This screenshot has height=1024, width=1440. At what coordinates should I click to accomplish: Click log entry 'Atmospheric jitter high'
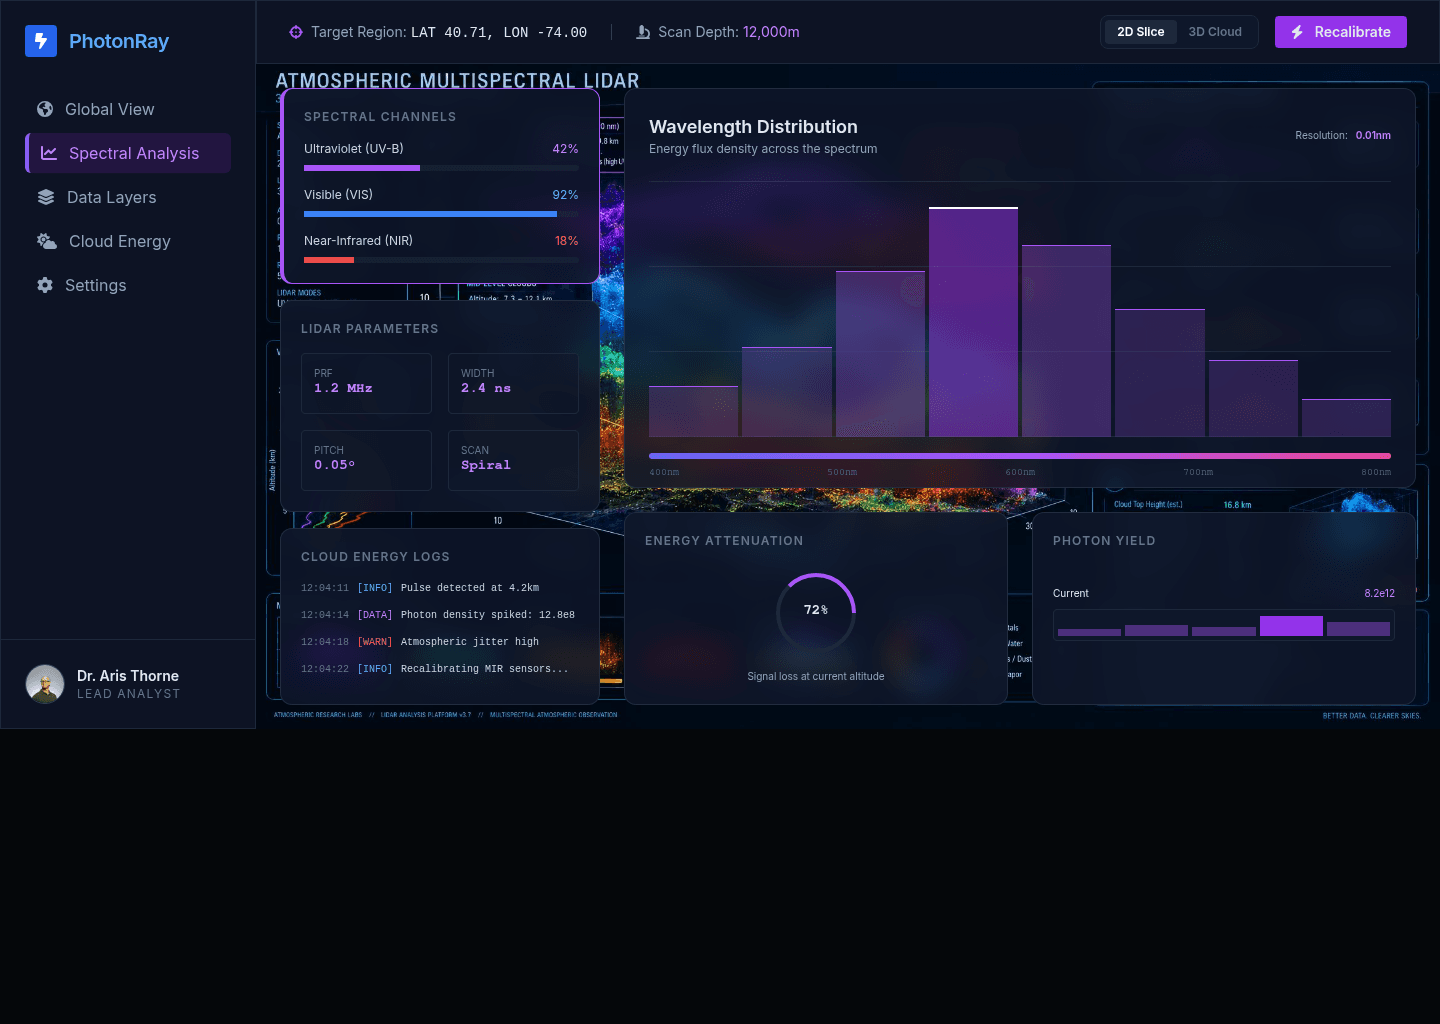(440, 642)
